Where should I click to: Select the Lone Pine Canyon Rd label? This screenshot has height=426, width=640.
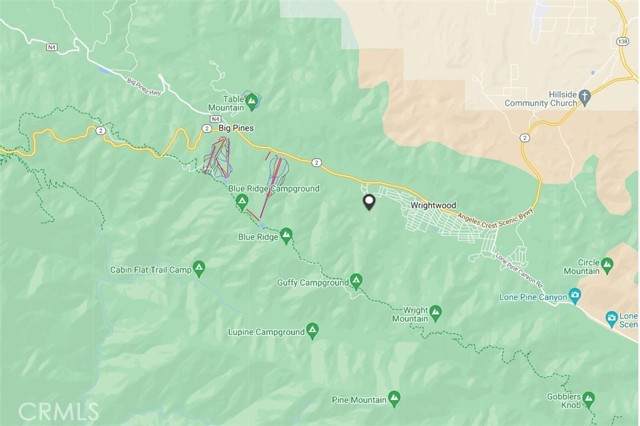click(x=517, y=265)
